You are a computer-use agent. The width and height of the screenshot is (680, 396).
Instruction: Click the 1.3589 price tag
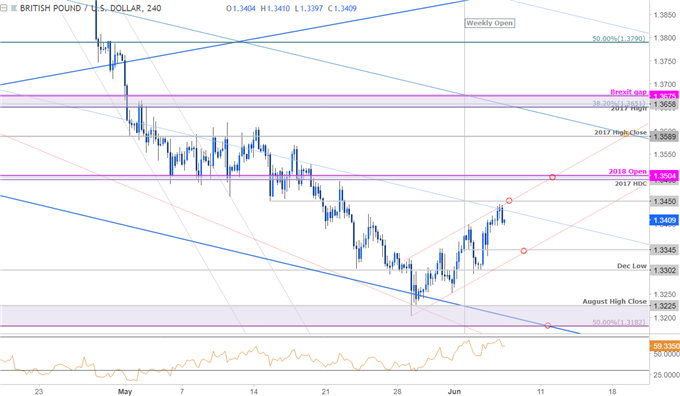pyautogui.click(x=665, y=137)
